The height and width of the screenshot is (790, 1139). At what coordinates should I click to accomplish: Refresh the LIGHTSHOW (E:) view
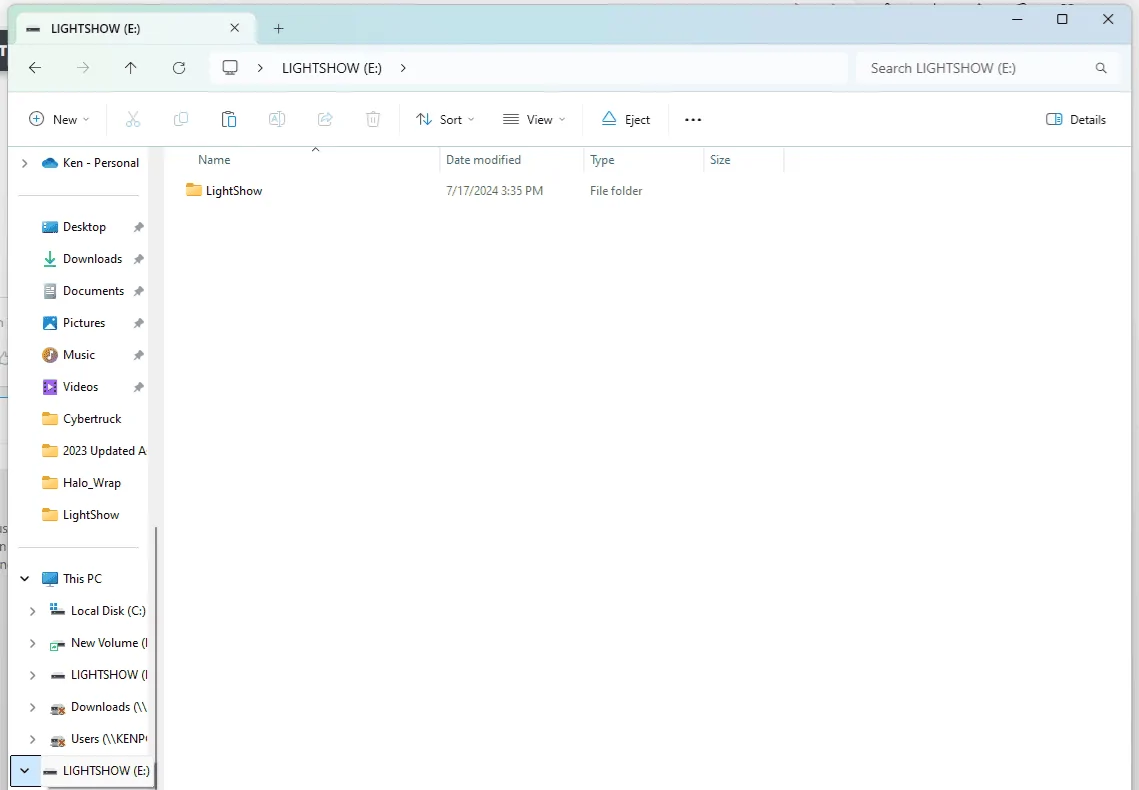(179, 68)
